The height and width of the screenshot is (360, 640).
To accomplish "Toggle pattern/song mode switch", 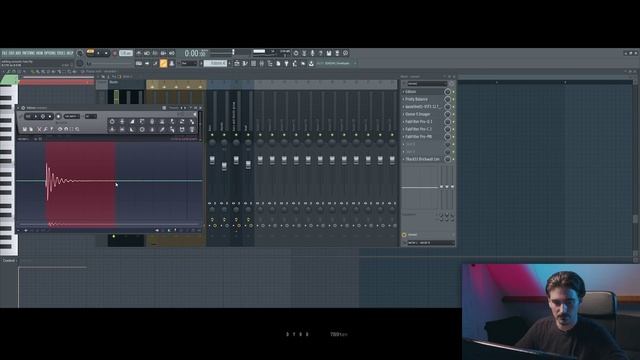I will pyautogui.click(x=91, y=52).
